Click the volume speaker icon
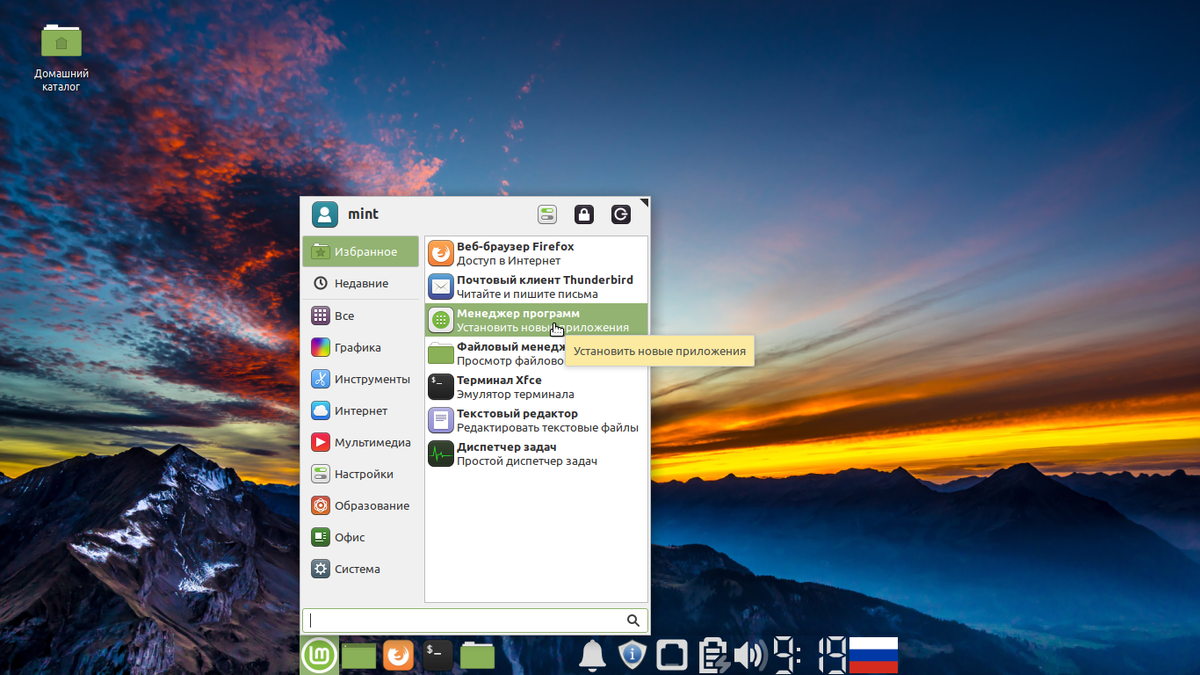Image resolution: width=1200 pixels, height=675 pixels. 749,655
